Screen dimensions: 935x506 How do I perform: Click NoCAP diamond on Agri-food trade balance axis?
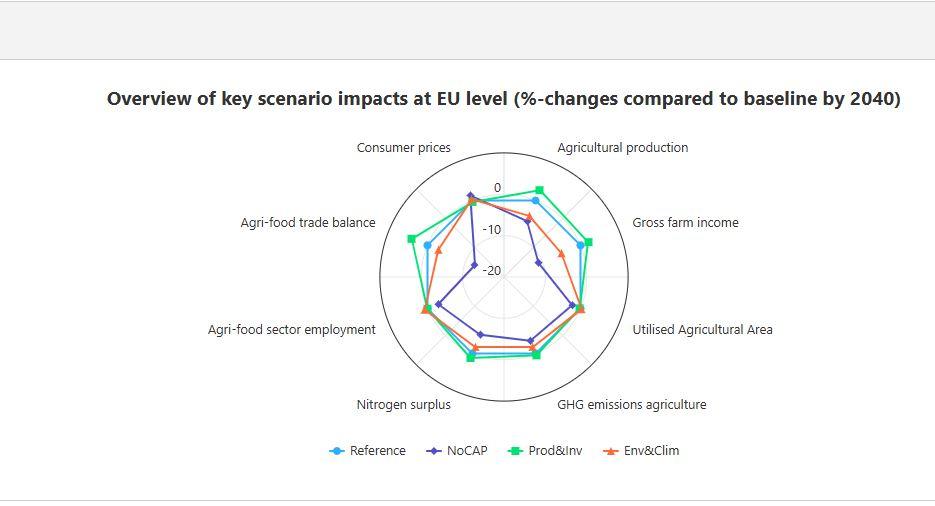pos(474,266)
